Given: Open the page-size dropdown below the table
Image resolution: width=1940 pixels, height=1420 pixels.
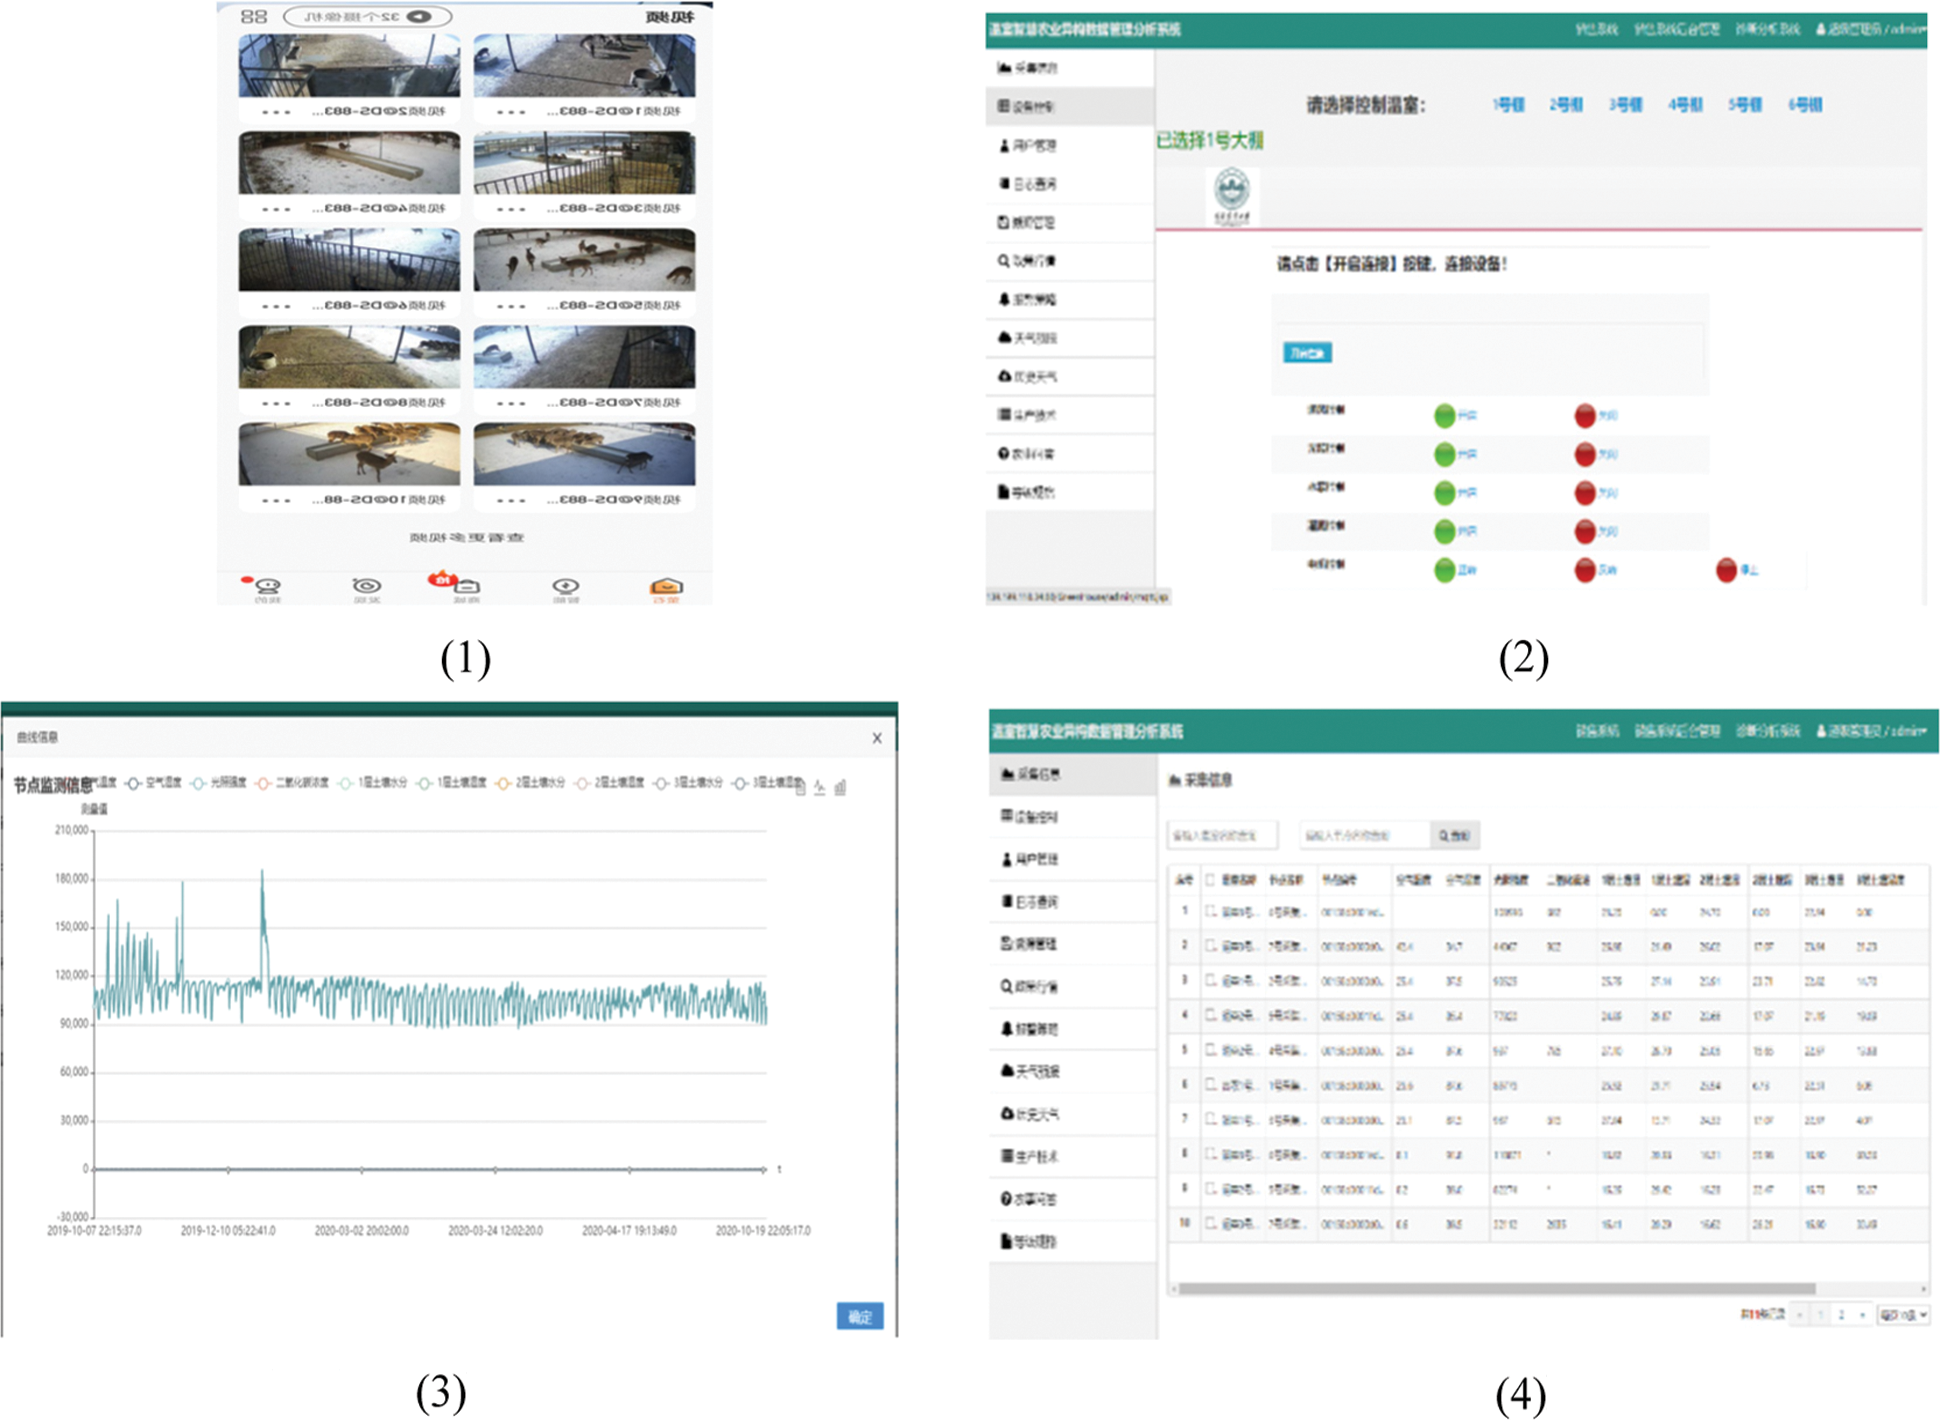Looking at the screenshot, I should (x=1903, y=1315).
